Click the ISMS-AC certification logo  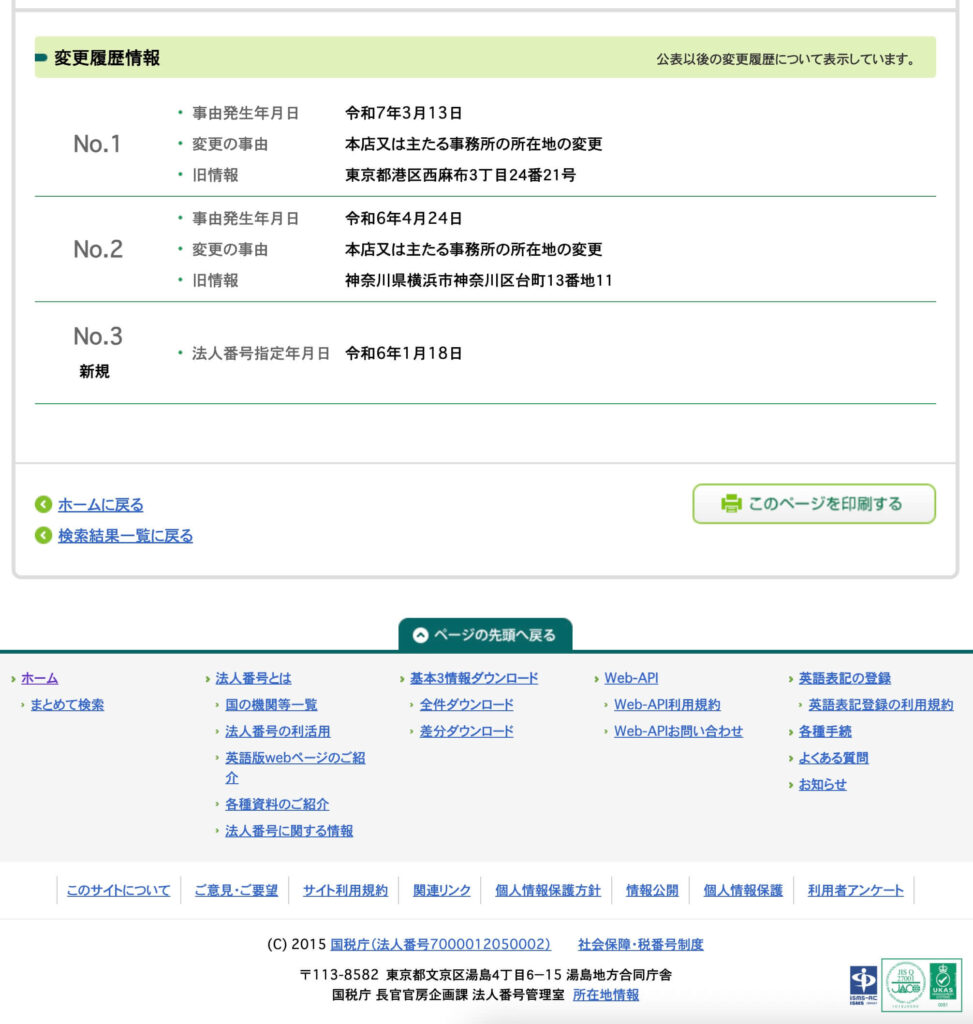(x=863, y=985)
